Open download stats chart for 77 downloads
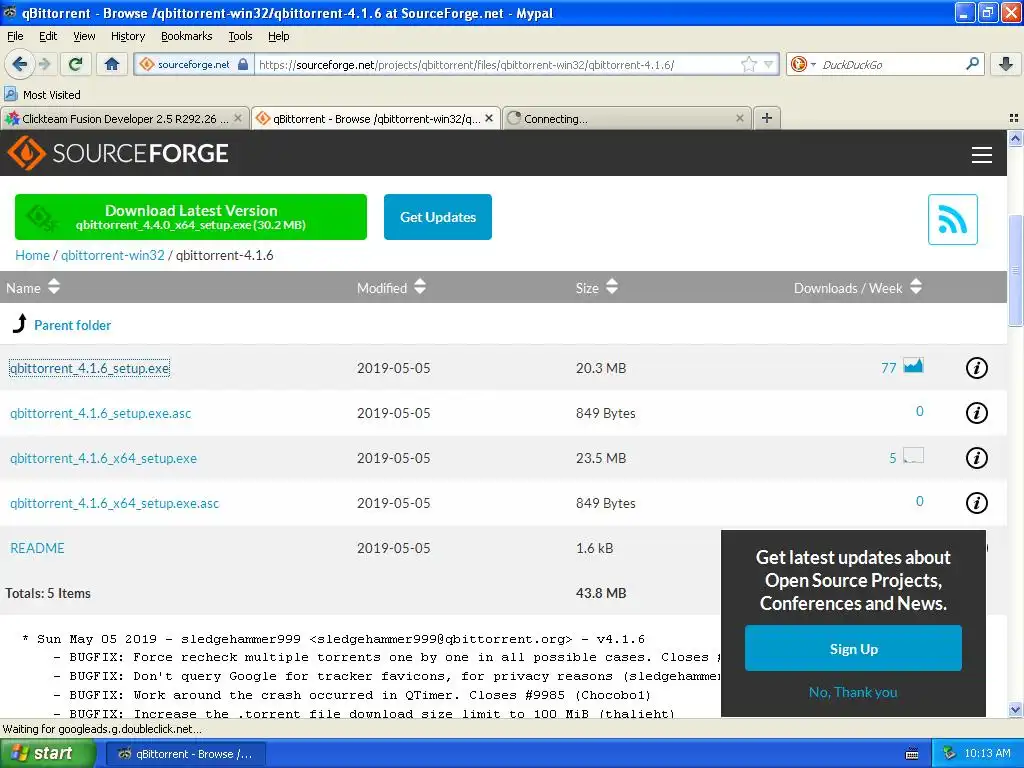 (913, 365)
